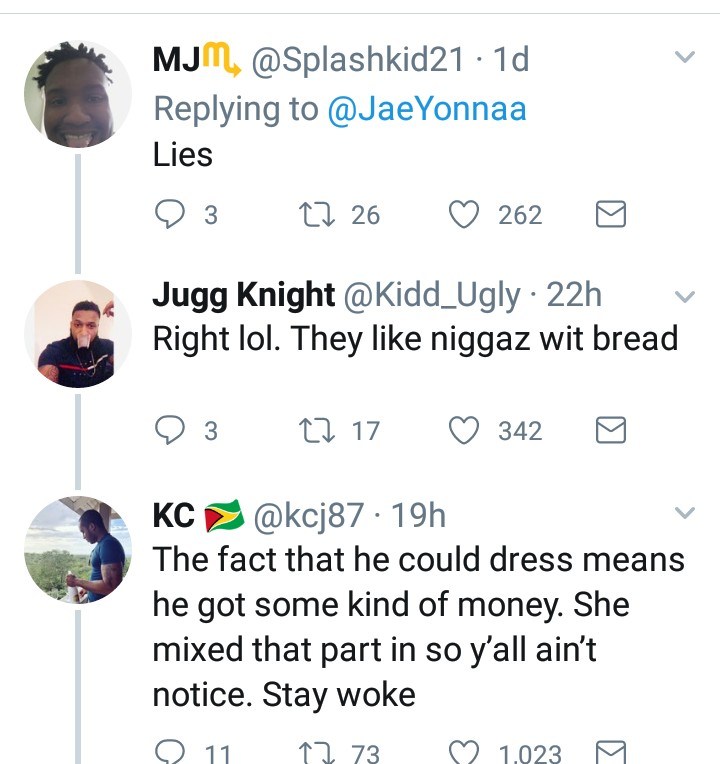
Task: Reply to KC's "Stay woke" tweet
Action: 173,752
